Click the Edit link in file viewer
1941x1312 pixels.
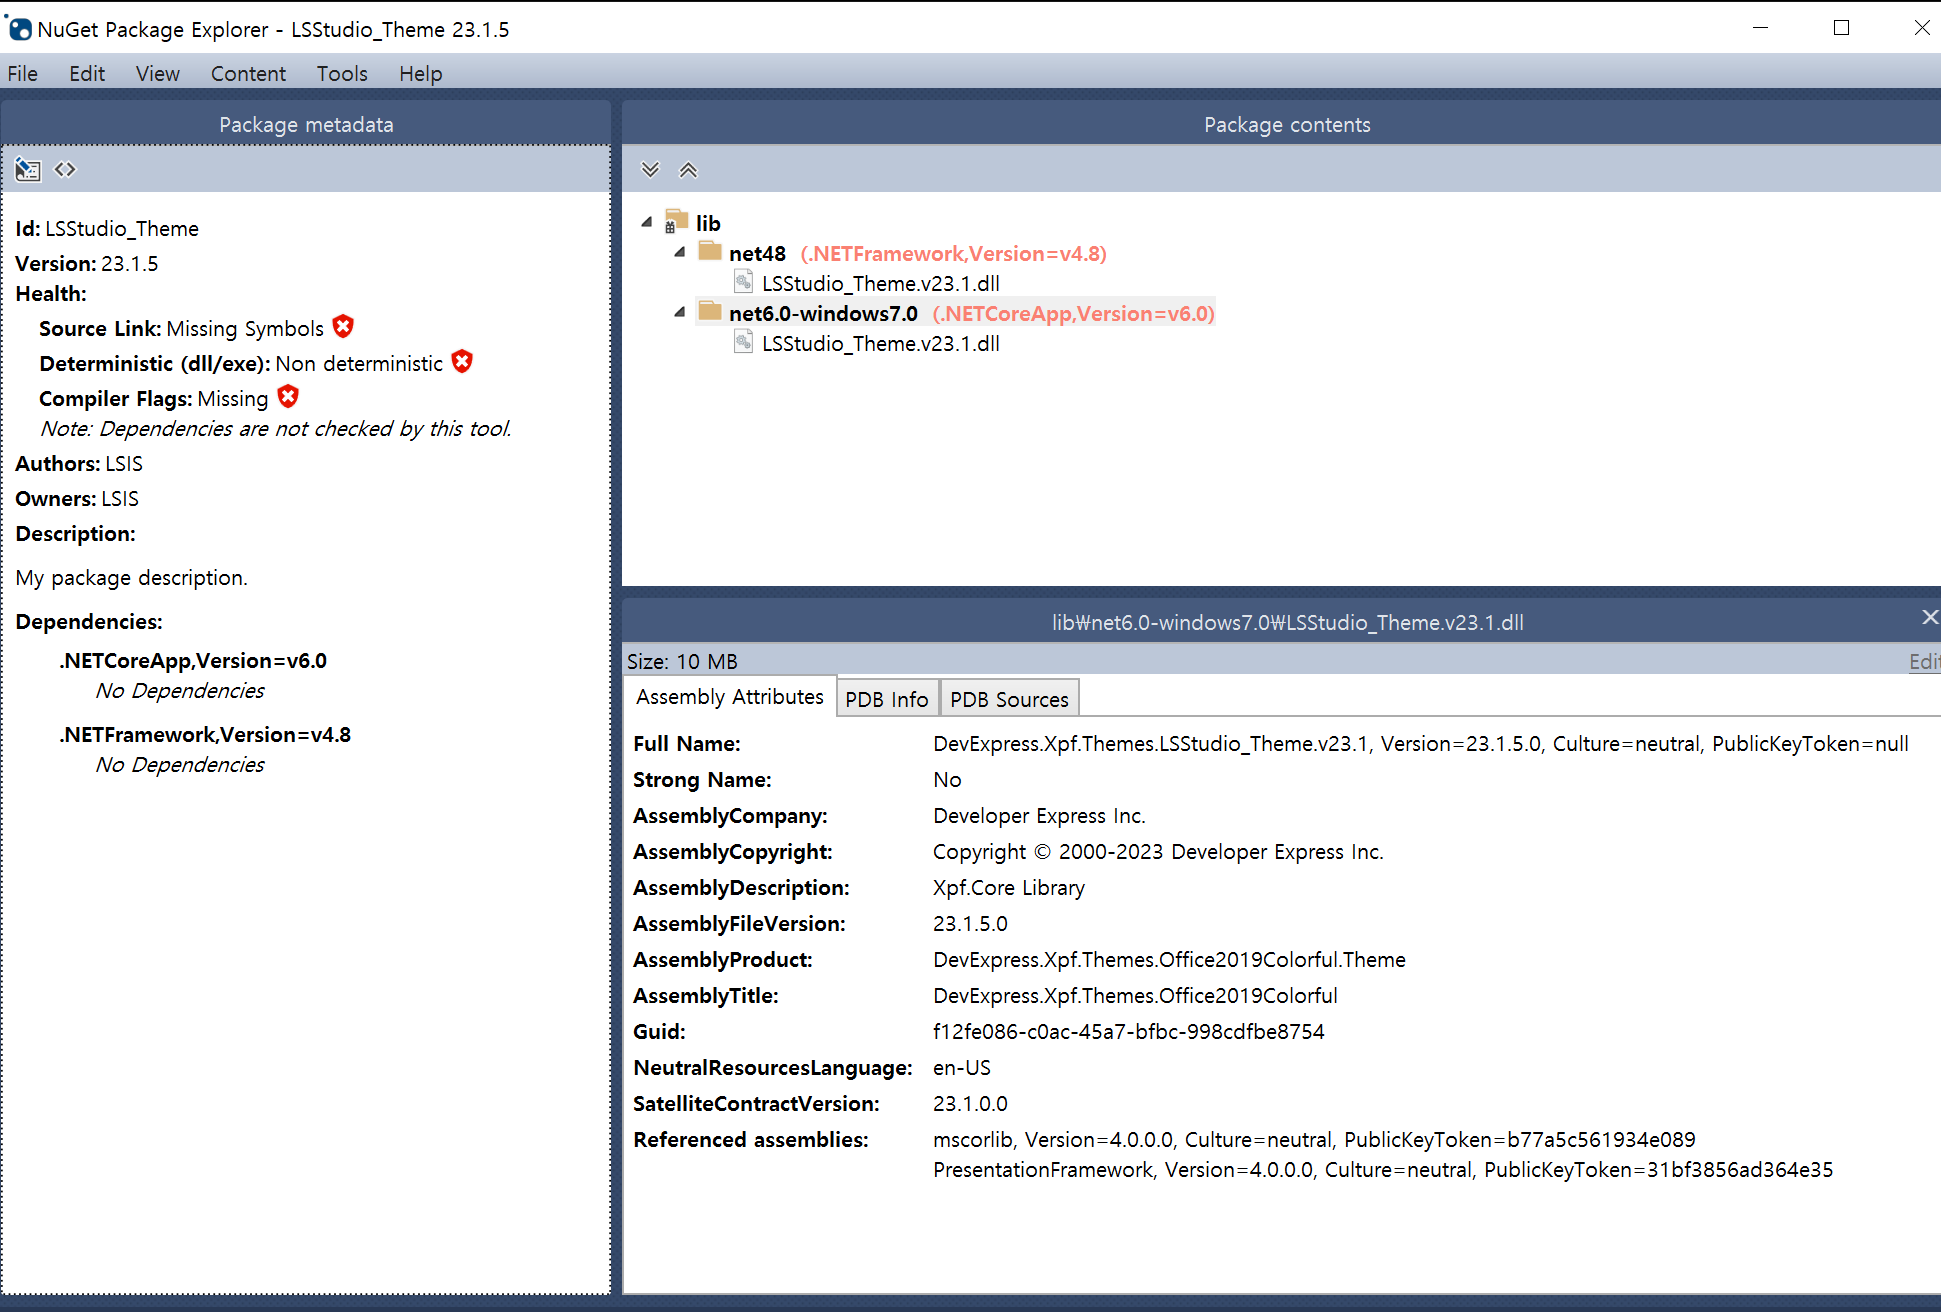pyautogui.click(x=1923, y=662)
